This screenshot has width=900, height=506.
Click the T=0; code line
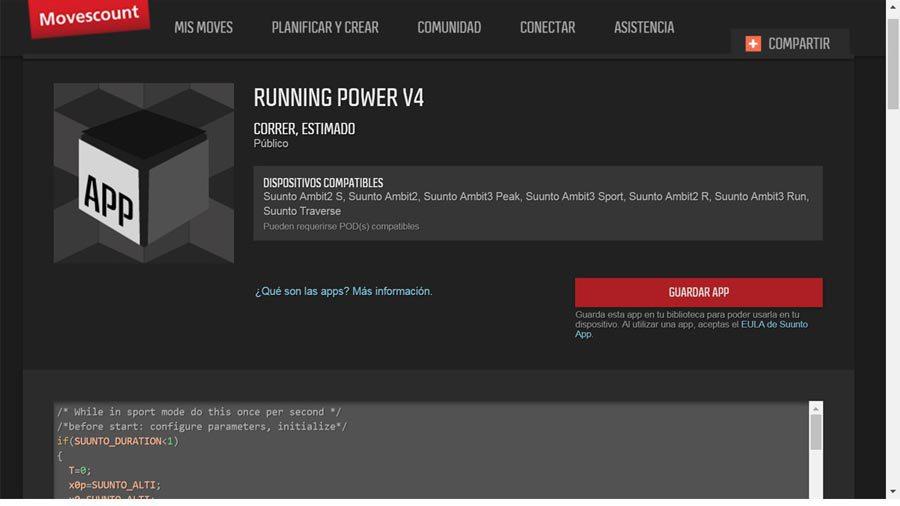[x=80, y=470]
